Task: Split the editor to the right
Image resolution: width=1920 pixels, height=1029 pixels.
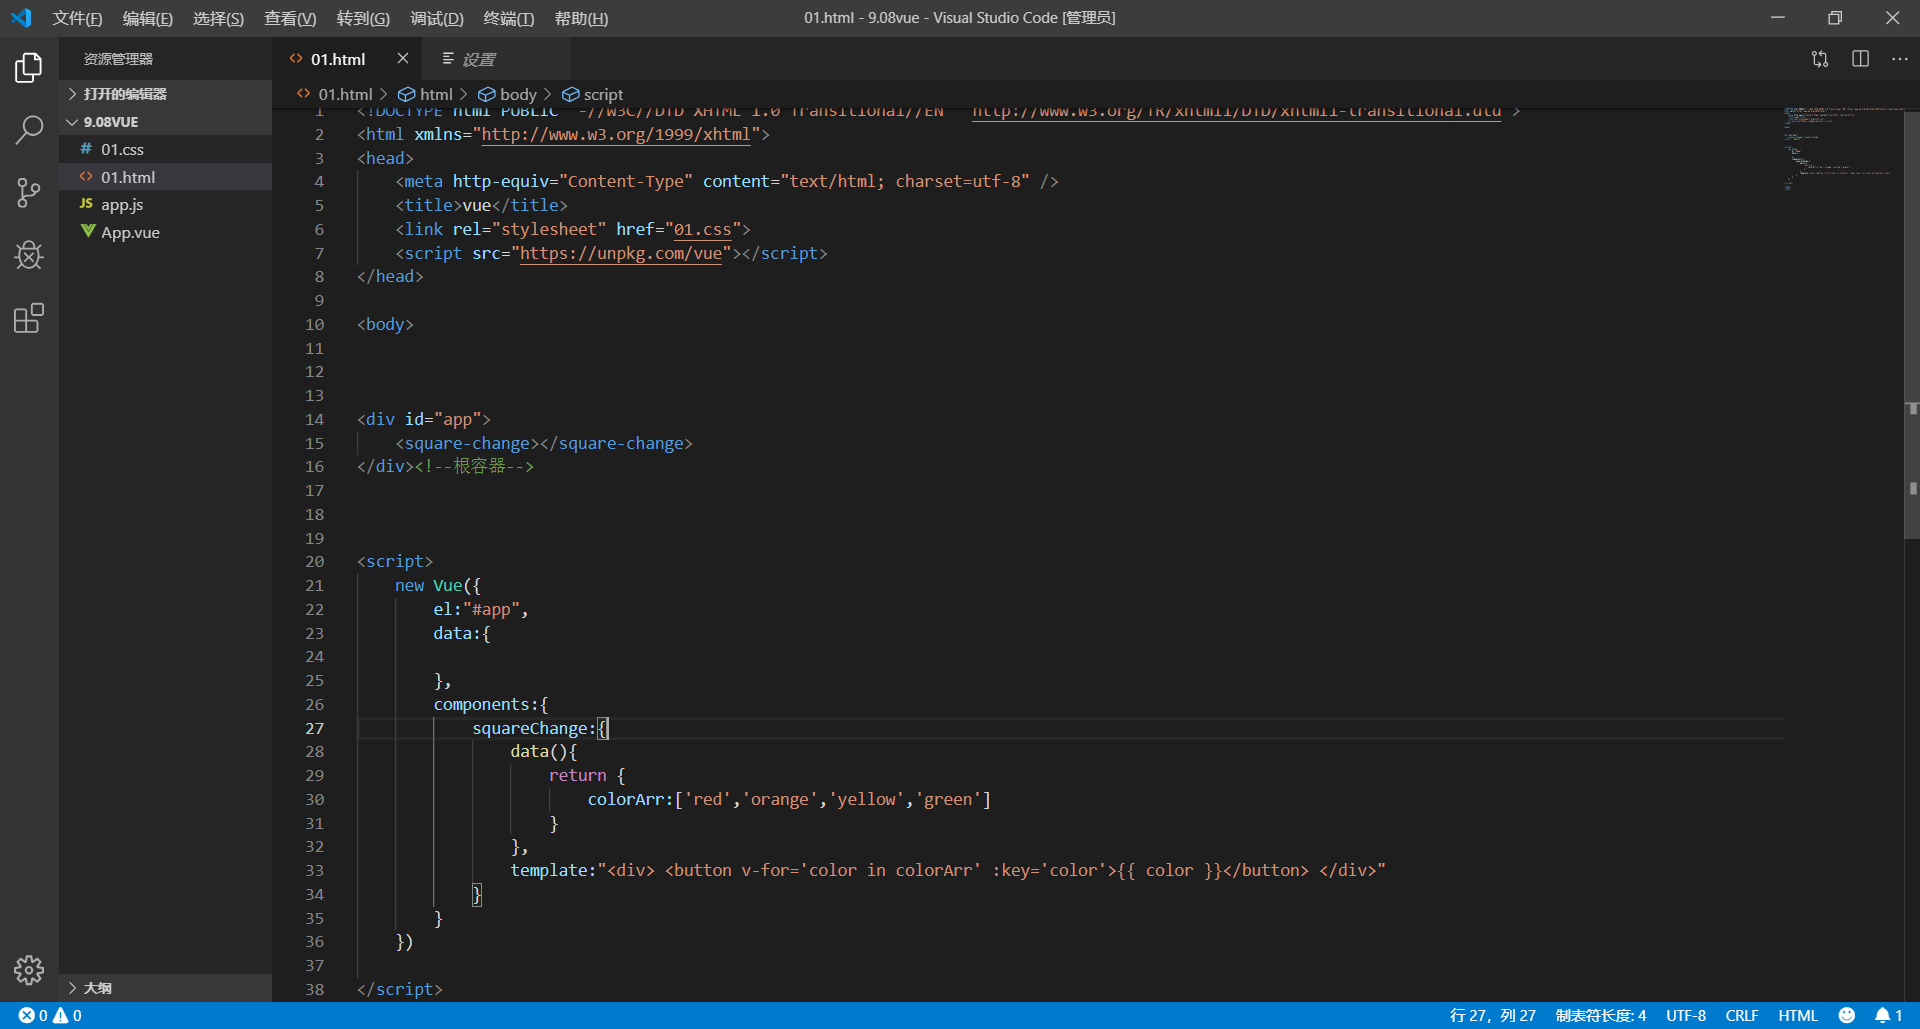Action: point(1860,59)
